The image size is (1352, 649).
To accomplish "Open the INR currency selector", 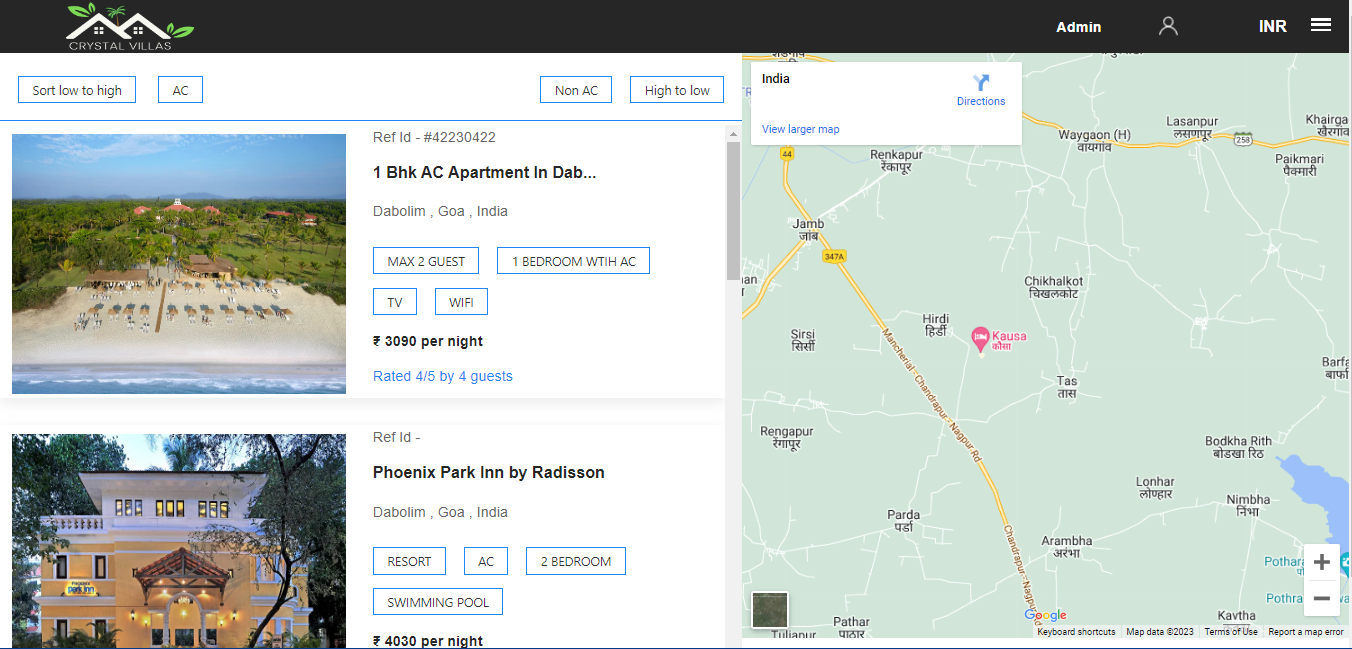I will (x=1273, y=25).
